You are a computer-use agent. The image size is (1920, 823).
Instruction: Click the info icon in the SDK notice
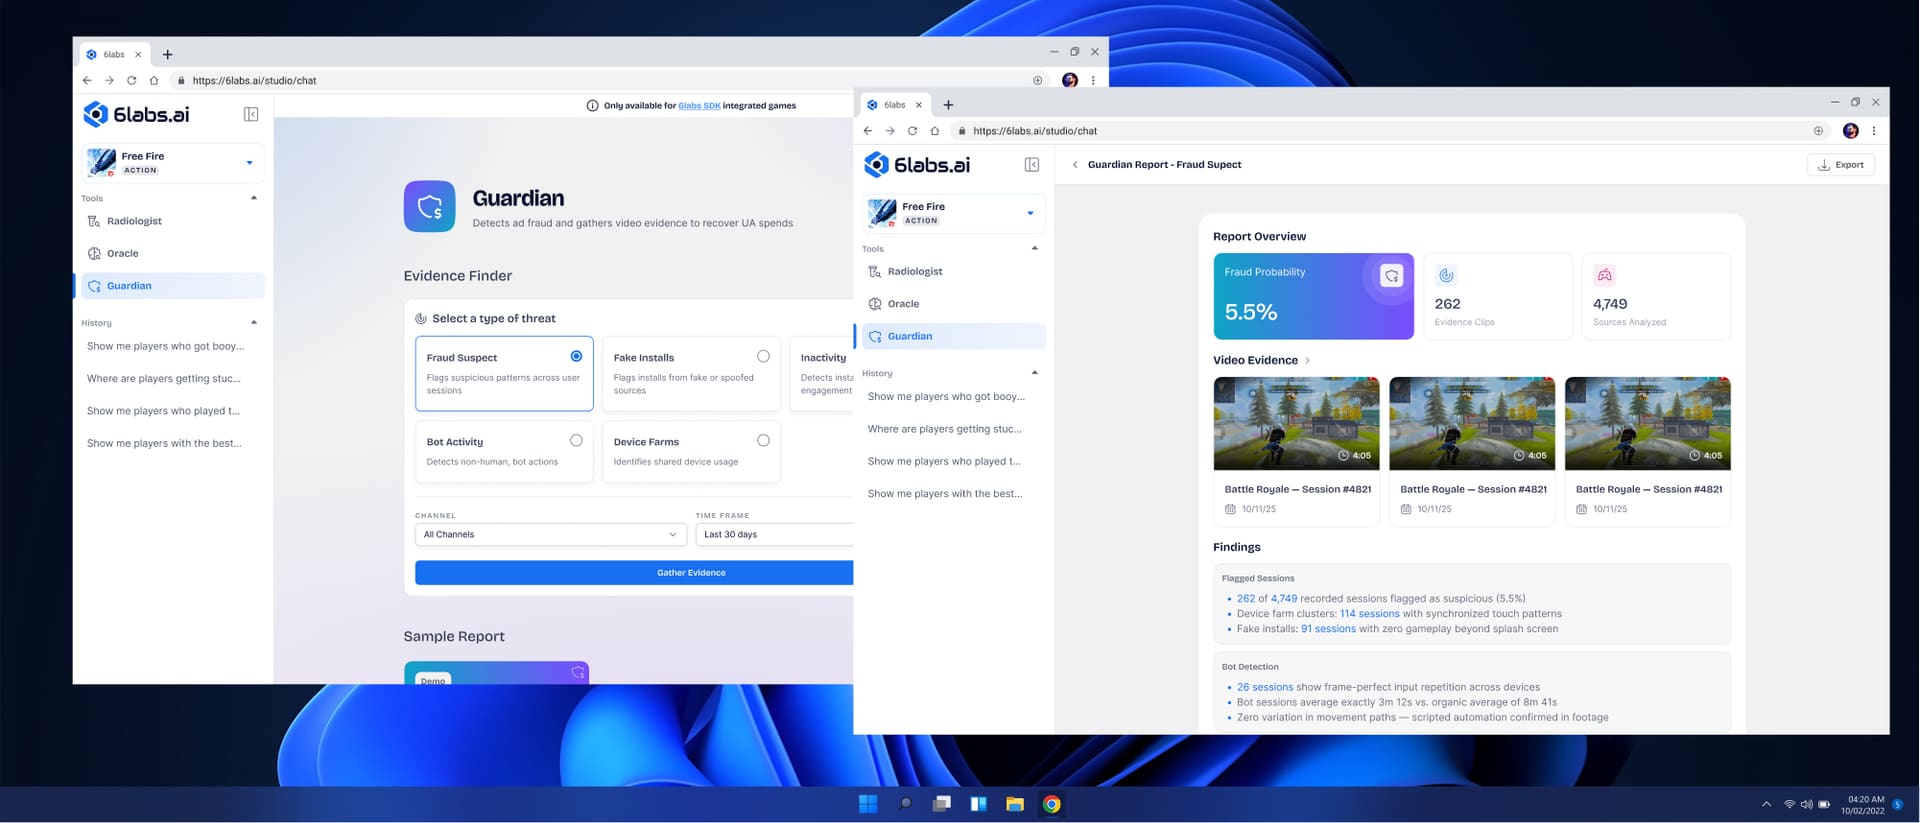592,105
